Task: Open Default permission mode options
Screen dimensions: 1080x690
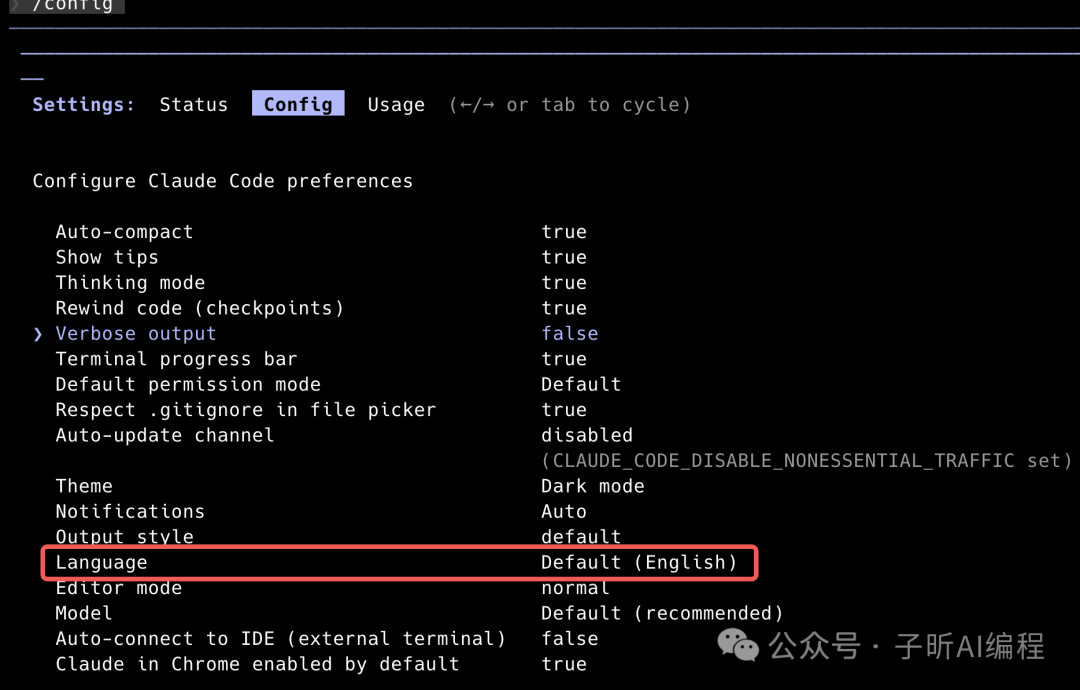Action: pyautogui.click(x=581, y=385)
